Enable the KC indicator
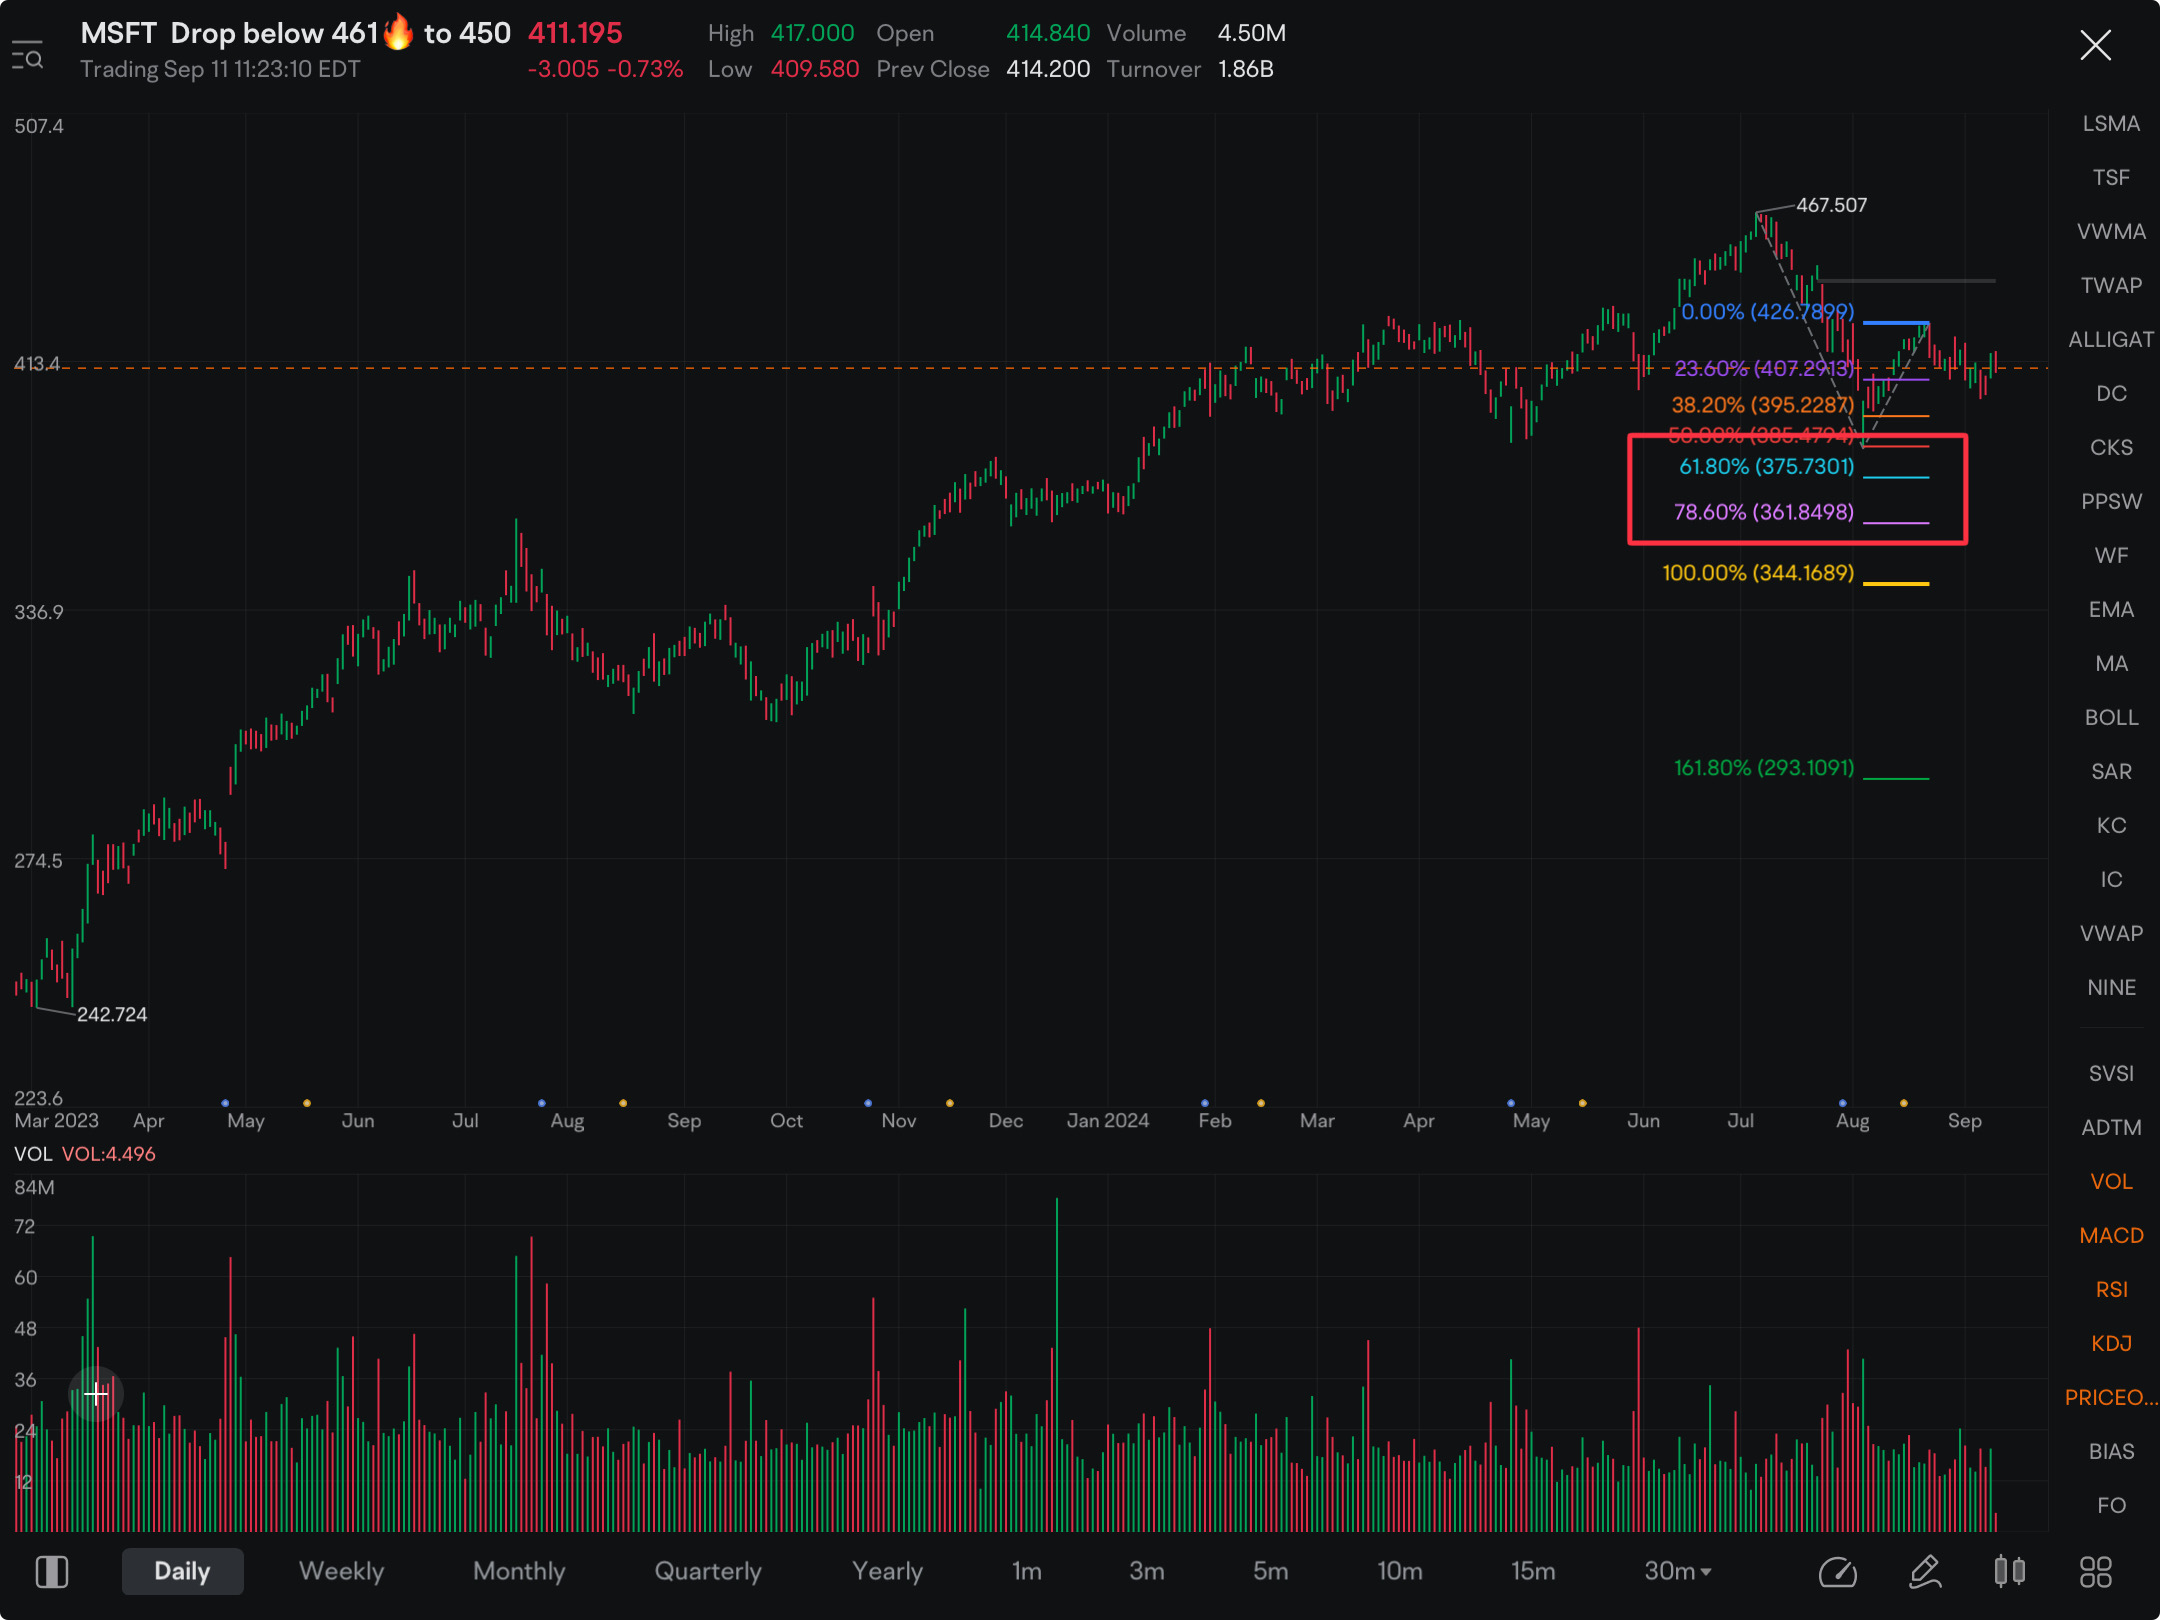This screenshot has height=1620, width=2160. click(2111, 825)
